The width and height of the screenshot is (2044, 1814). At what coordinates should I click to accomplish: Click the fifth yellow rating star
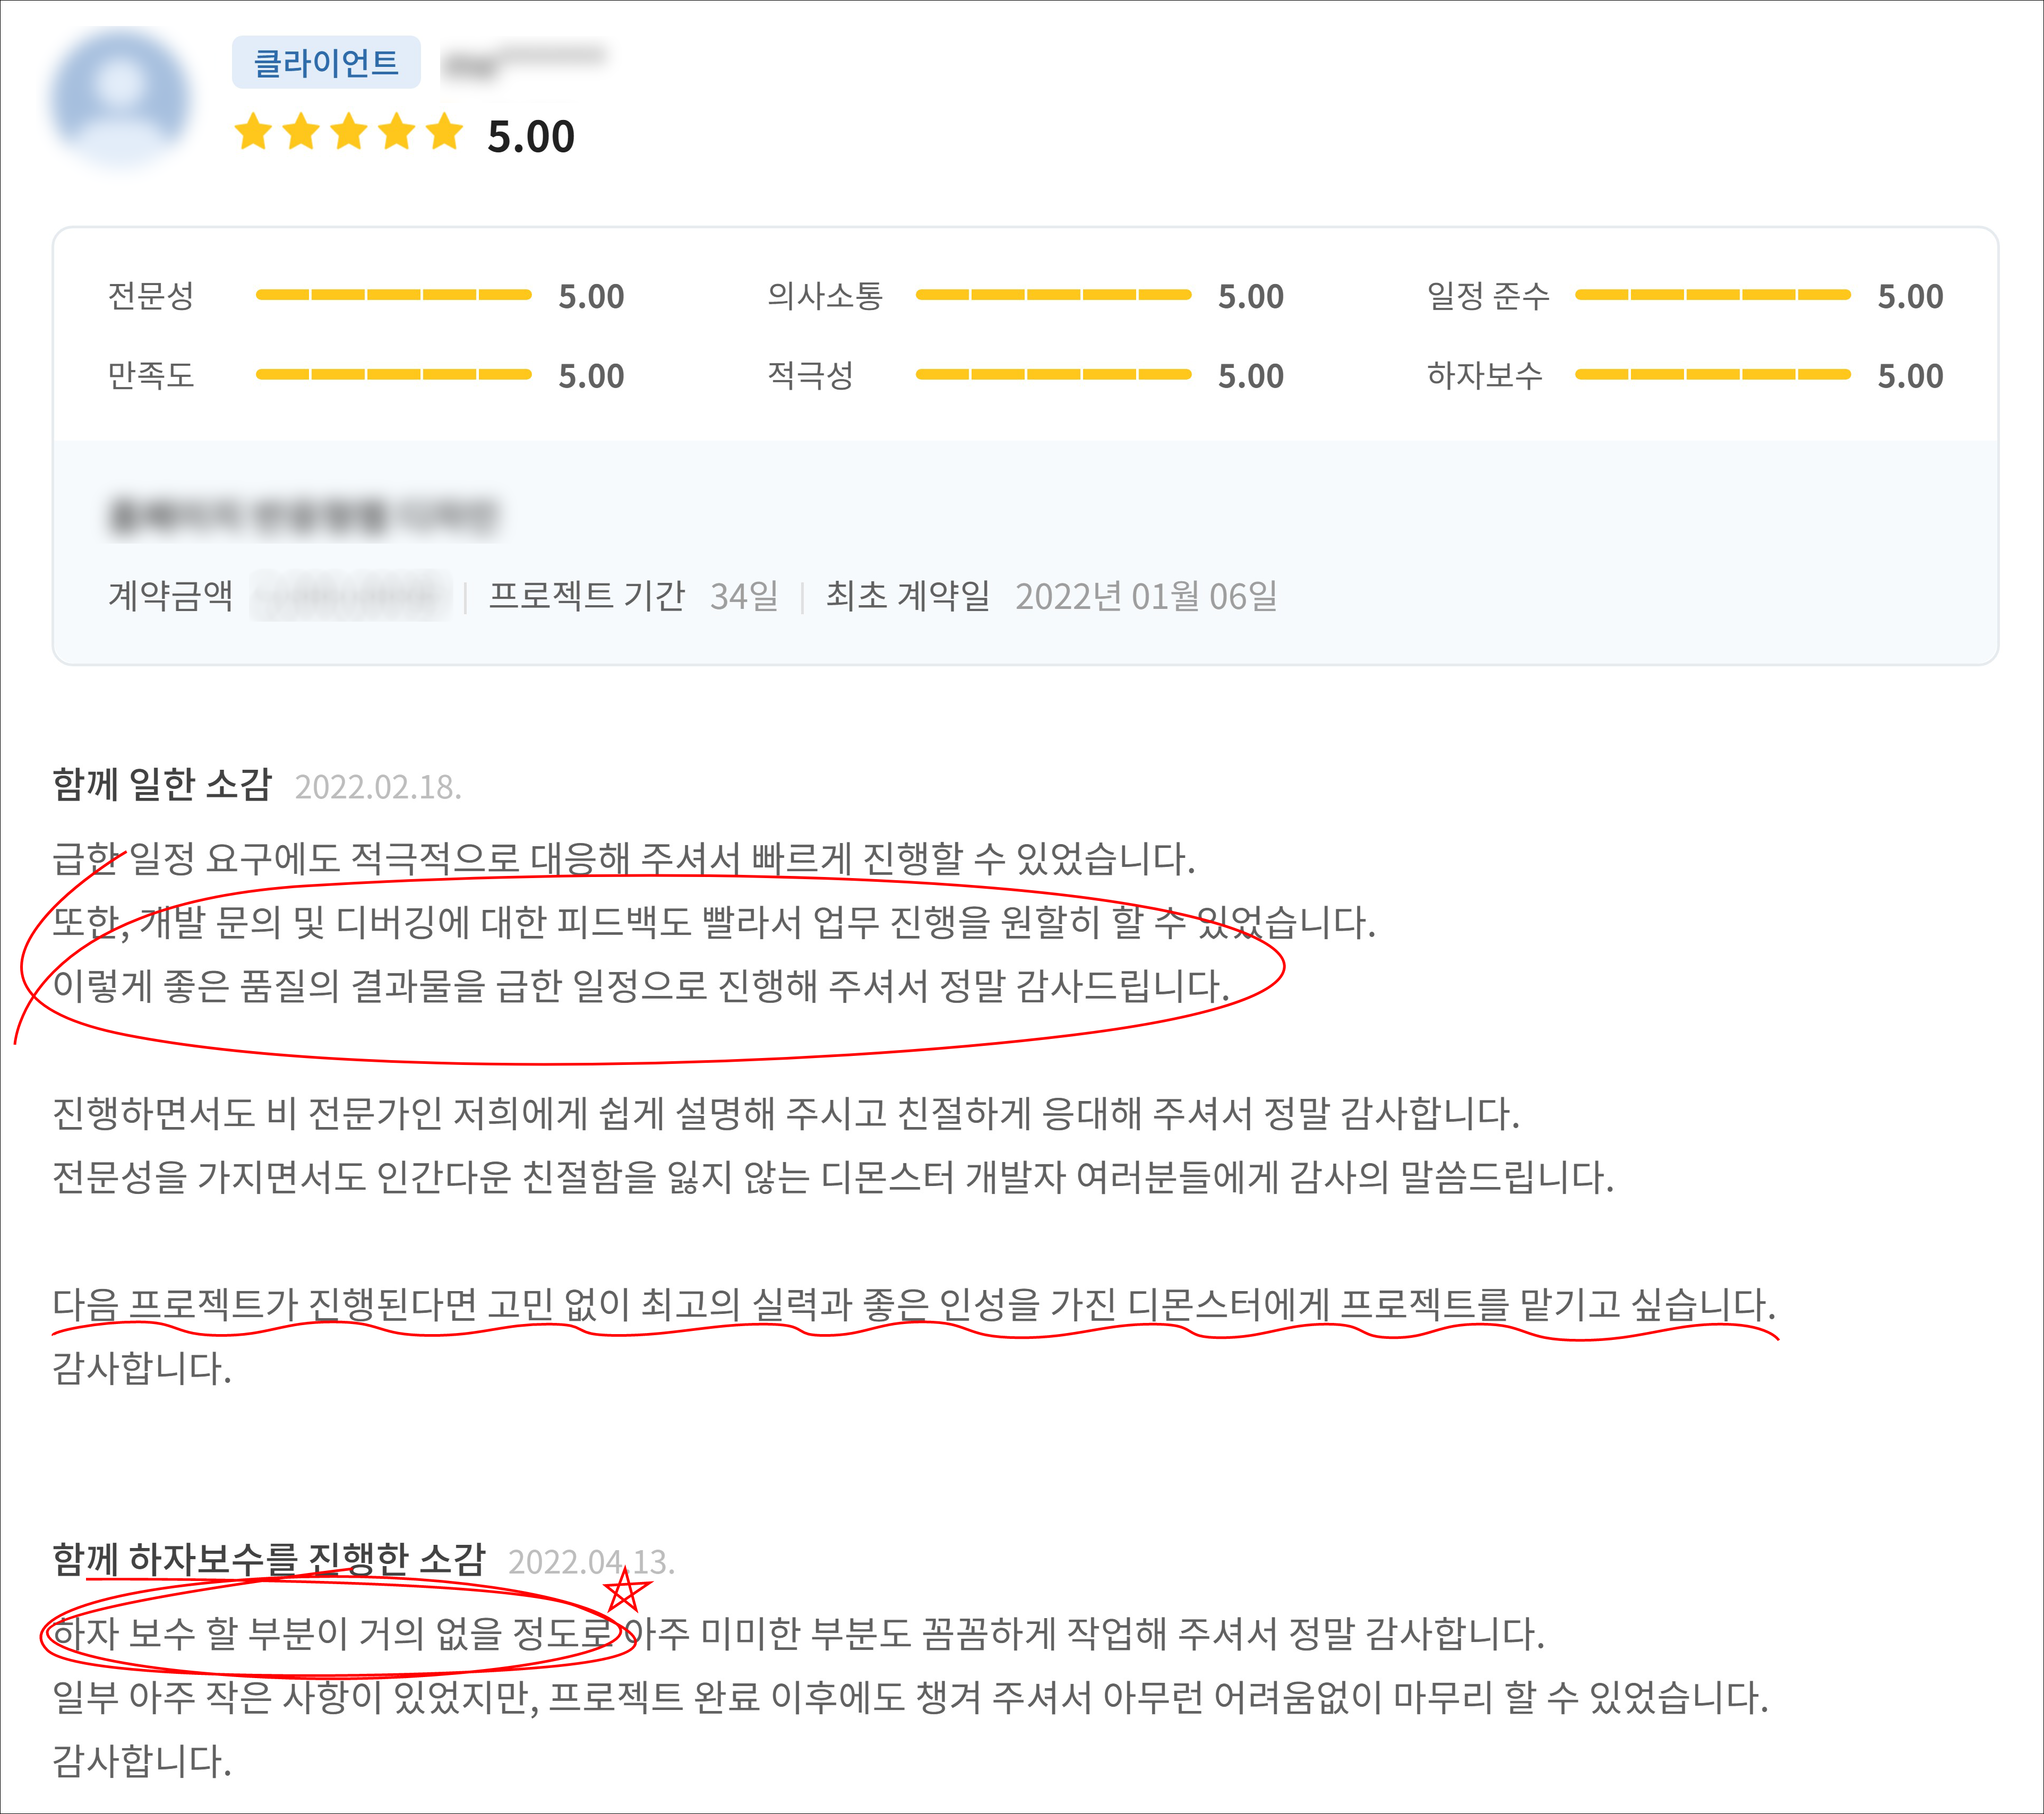444,132
